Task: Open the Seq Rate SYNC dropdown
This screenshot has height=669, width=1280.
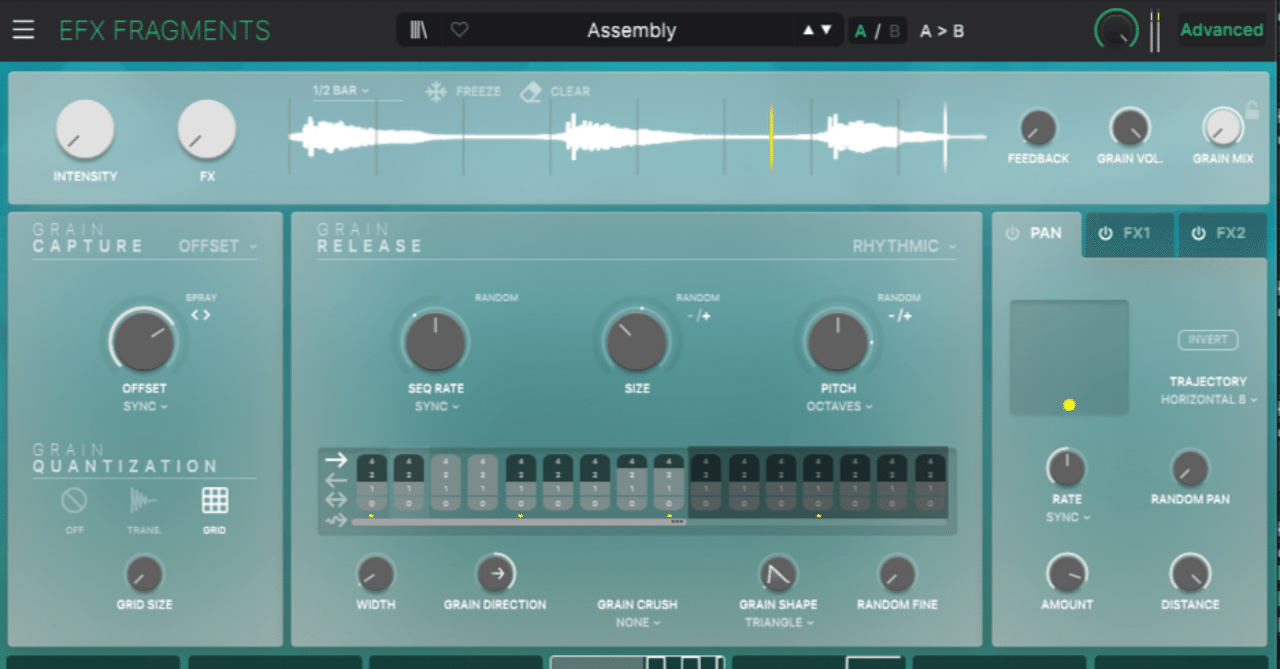Action: 437,407
